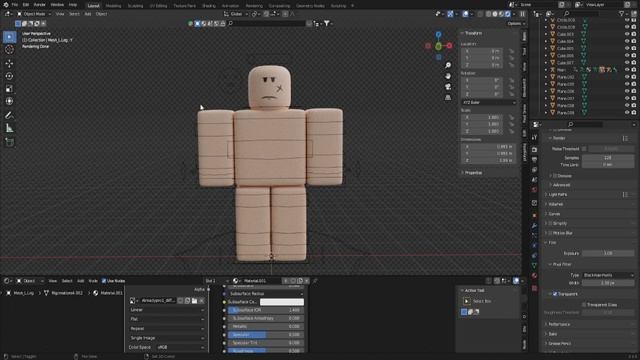This screenshot has width=640, height=360.
Task: Open the Material properties tab
Action: click(x=534, y=276)
